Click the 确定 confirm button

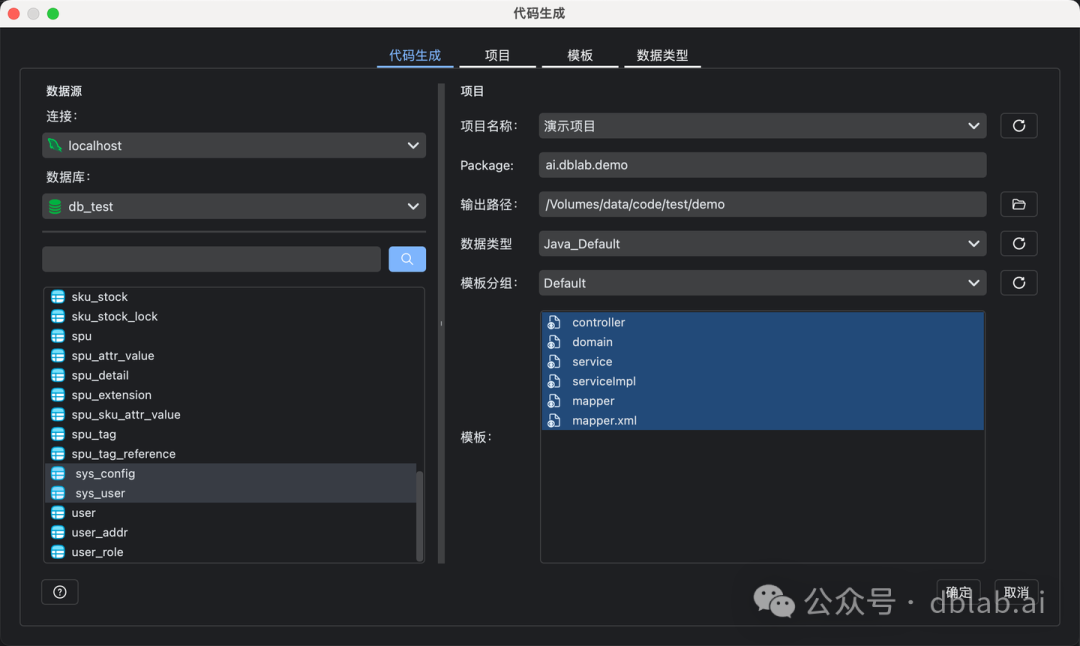point(958,592)
